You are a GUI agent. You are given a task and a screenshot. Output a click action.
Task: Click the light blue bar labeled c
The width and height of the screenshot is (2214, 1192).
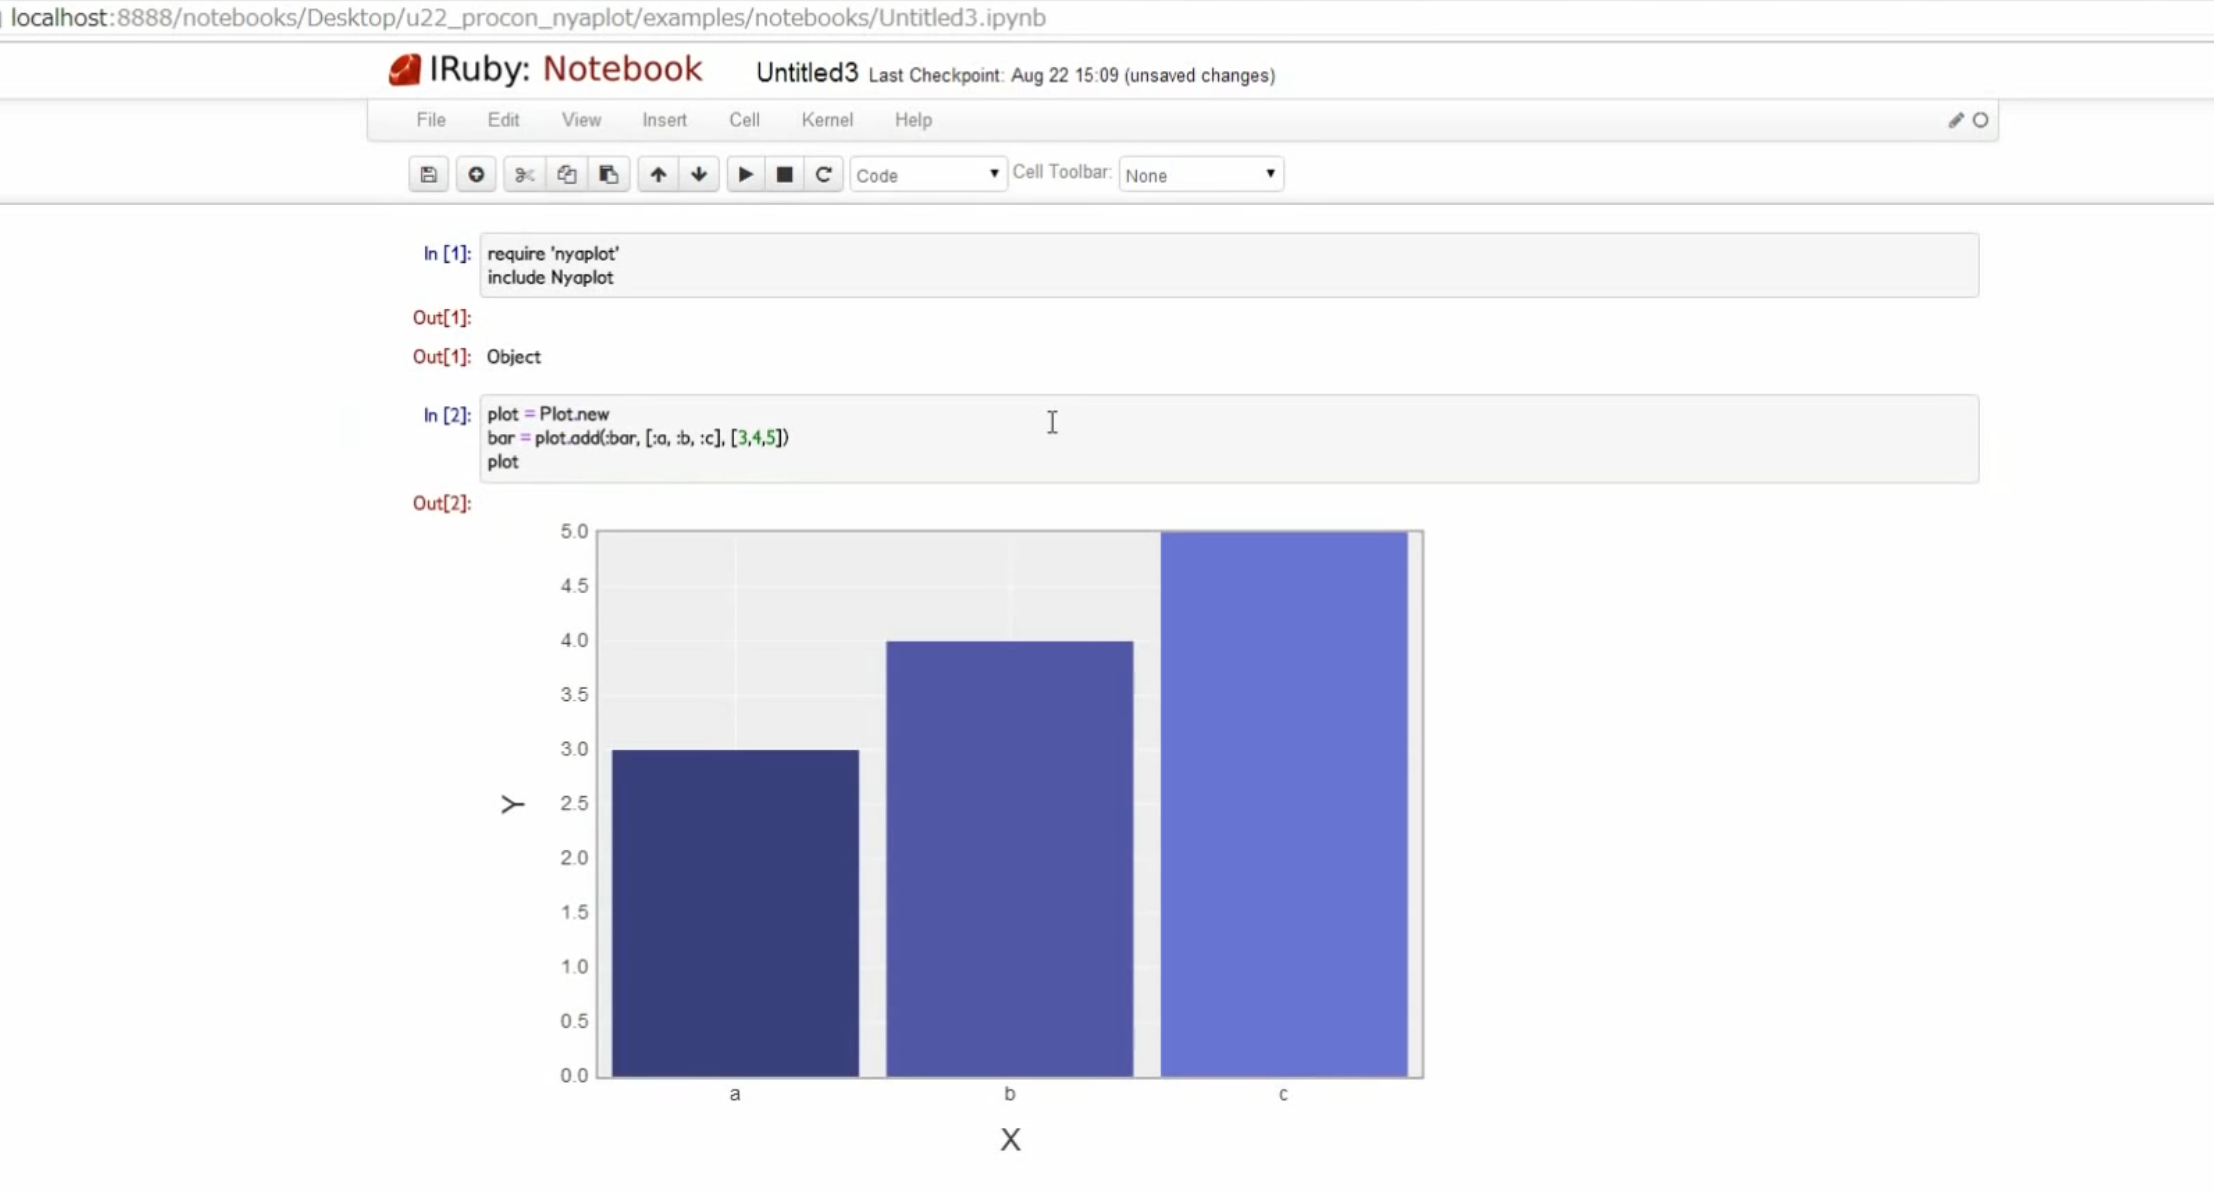(x=1283, y=803)
